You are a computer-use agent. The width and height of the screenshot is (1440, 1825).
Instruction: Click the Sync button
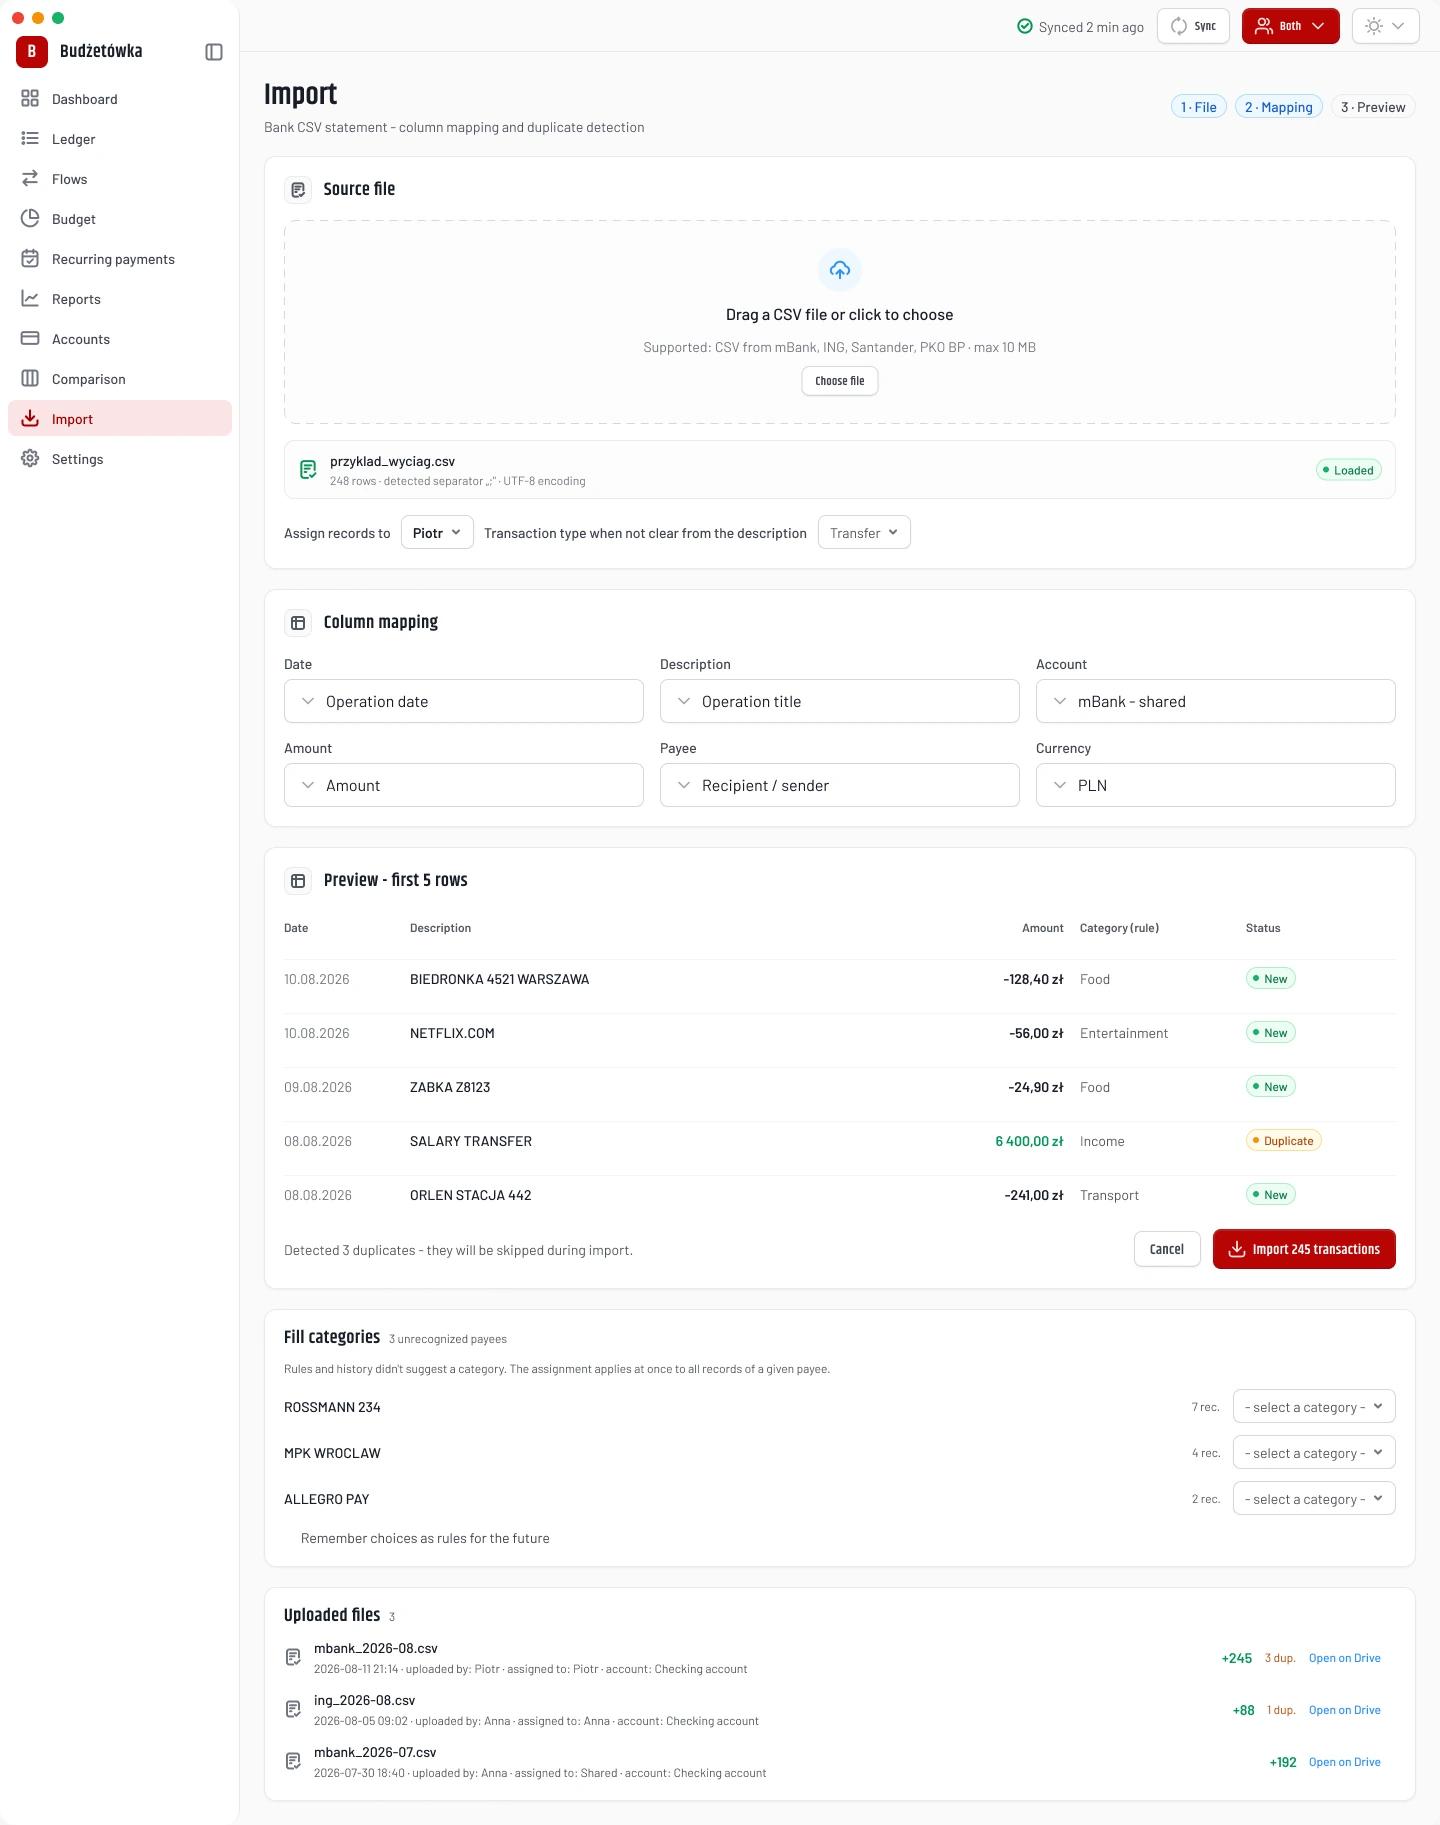pyautogui.click(x=1193, y=26)
